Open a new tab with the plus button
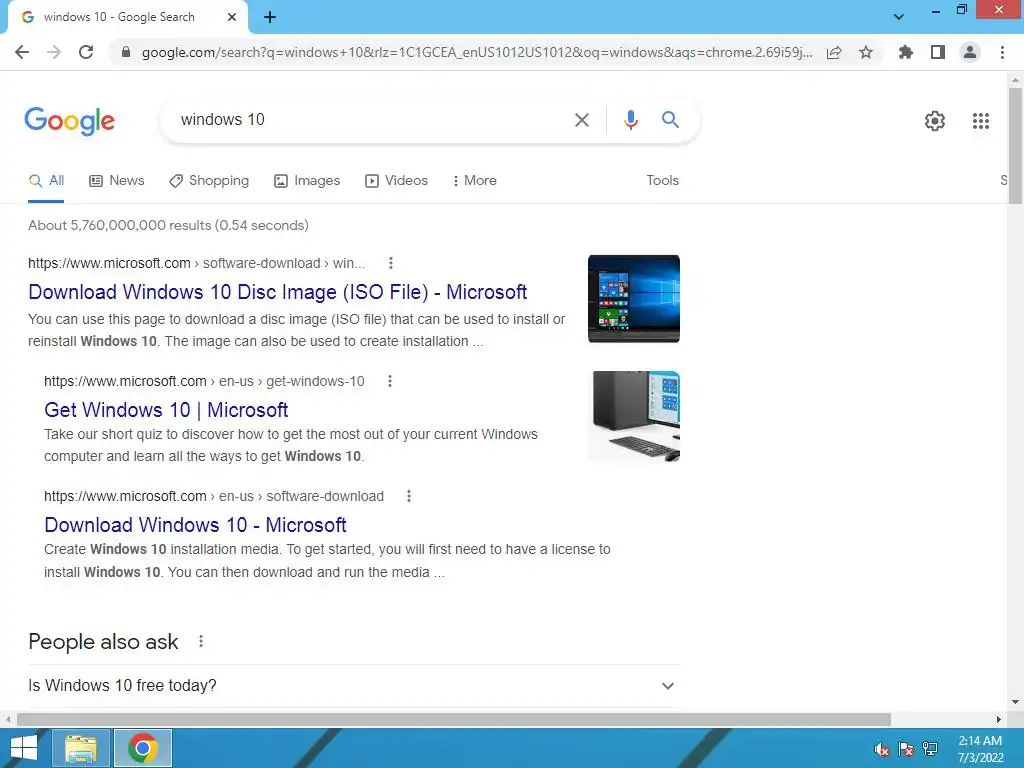This screenshot has width=1024, height=768. pyautogui.click(x=270, y=18)
